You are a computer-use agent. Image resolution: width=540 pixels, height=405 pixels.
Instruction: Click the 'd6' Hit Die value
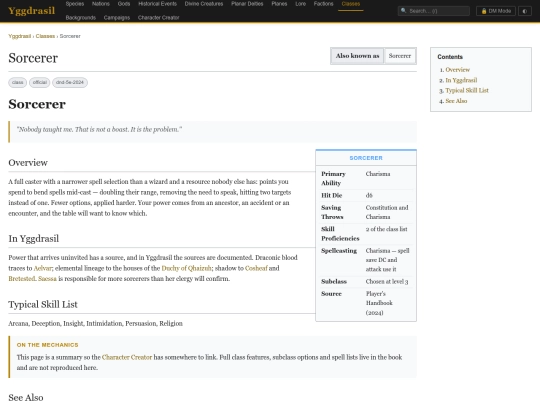(369, 196)
